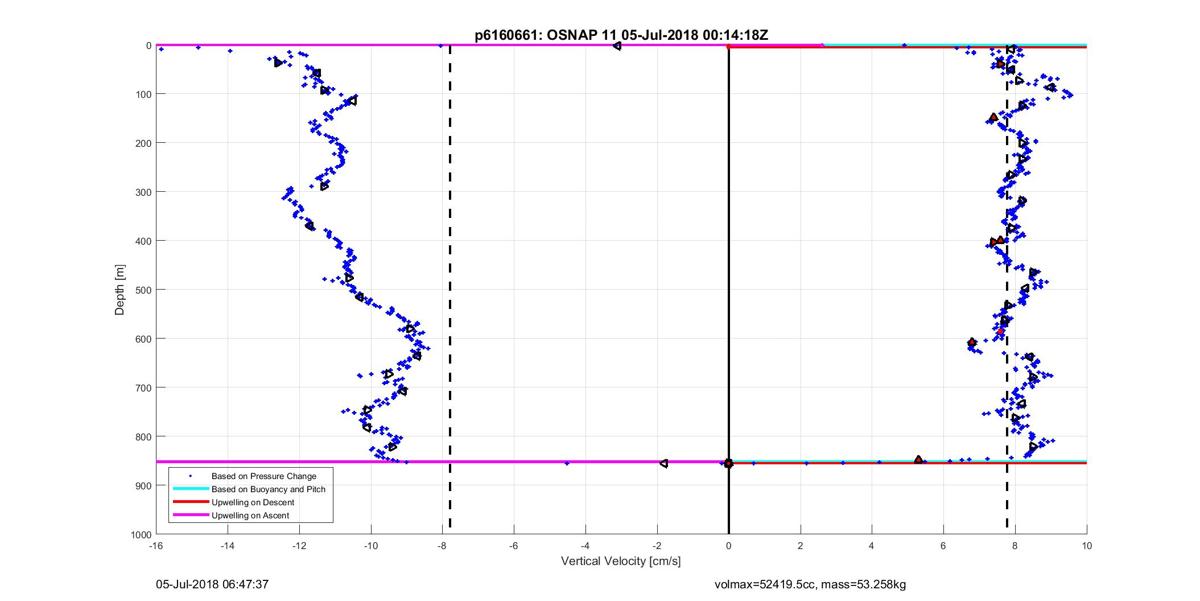Viewport: 1200px width, 601px height.
Task: Click x-axis tick label '0'
Action: (729, 546)
